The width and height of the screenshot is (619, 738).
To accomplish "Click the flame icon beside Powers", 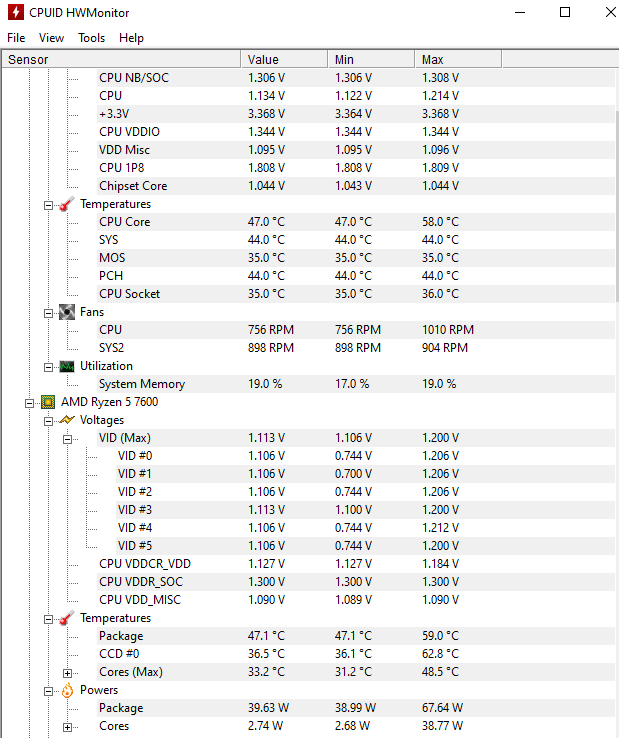I will pyautogui.click(x=67, y=690).
